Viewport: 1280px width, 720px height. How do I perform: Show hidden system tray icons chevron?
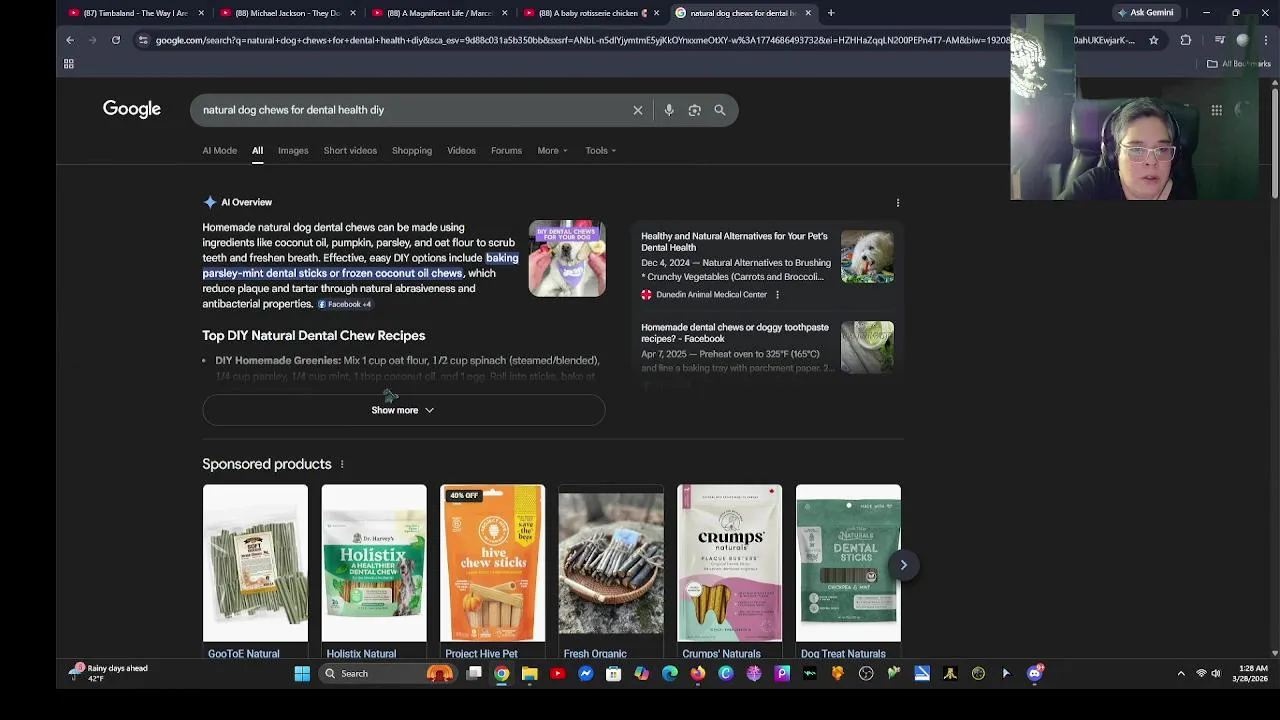click(x=1181, y=674)
